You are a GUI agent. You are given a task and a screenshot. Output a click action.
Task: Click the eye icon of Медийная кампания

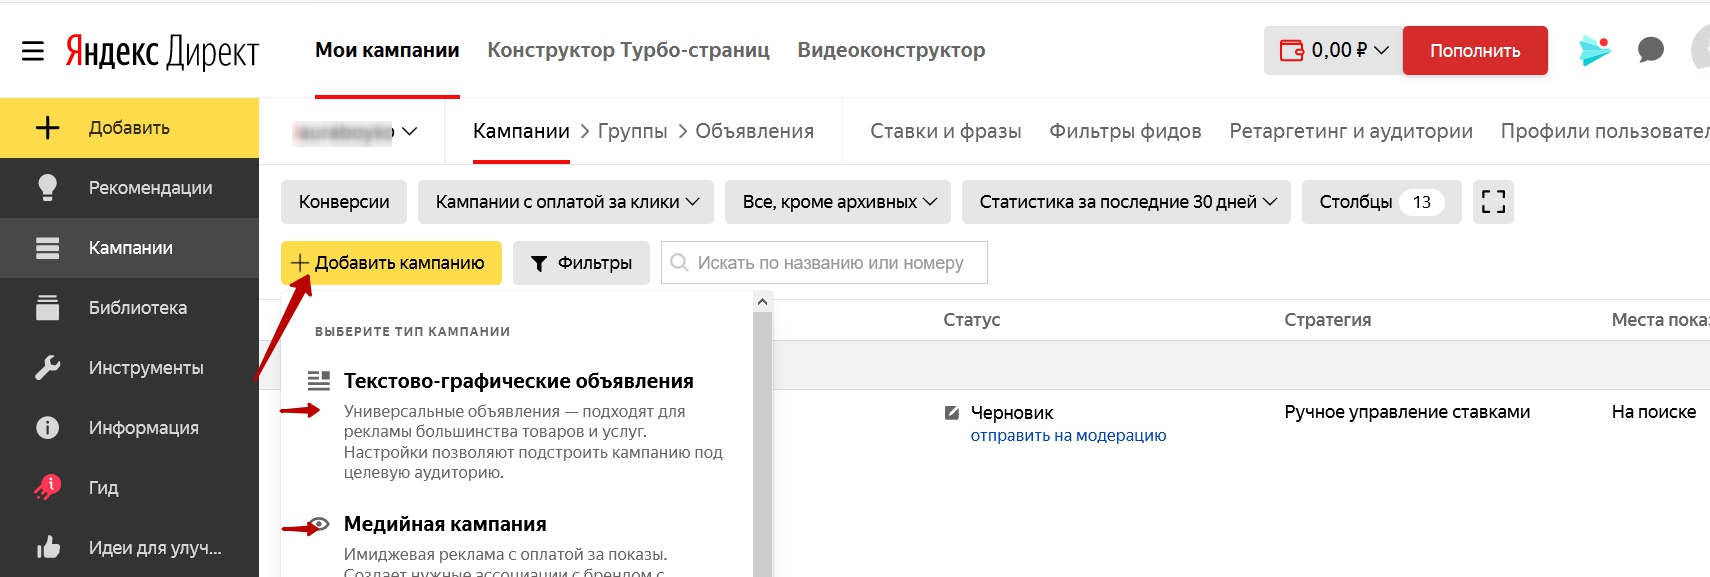[x=319, y=524]
